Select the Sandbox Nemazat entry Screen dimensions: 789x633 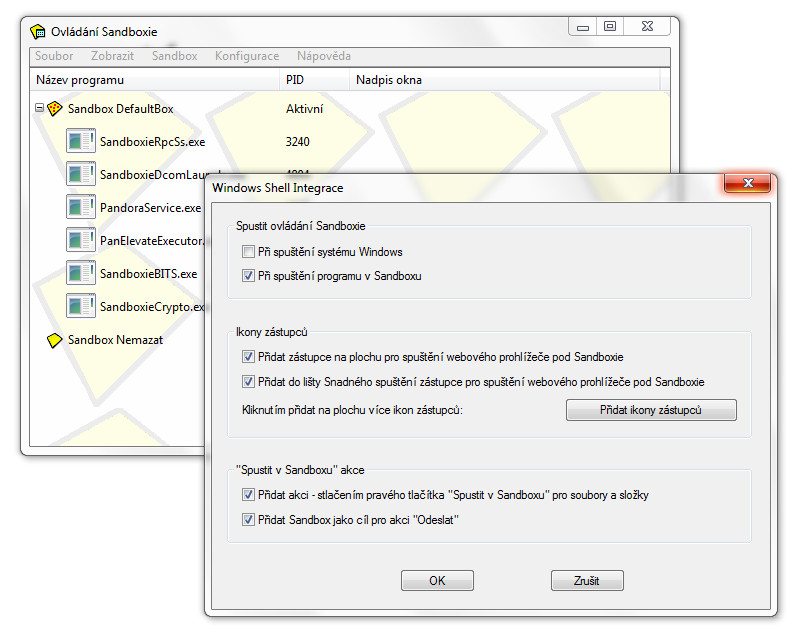click(x=115, y=340)
